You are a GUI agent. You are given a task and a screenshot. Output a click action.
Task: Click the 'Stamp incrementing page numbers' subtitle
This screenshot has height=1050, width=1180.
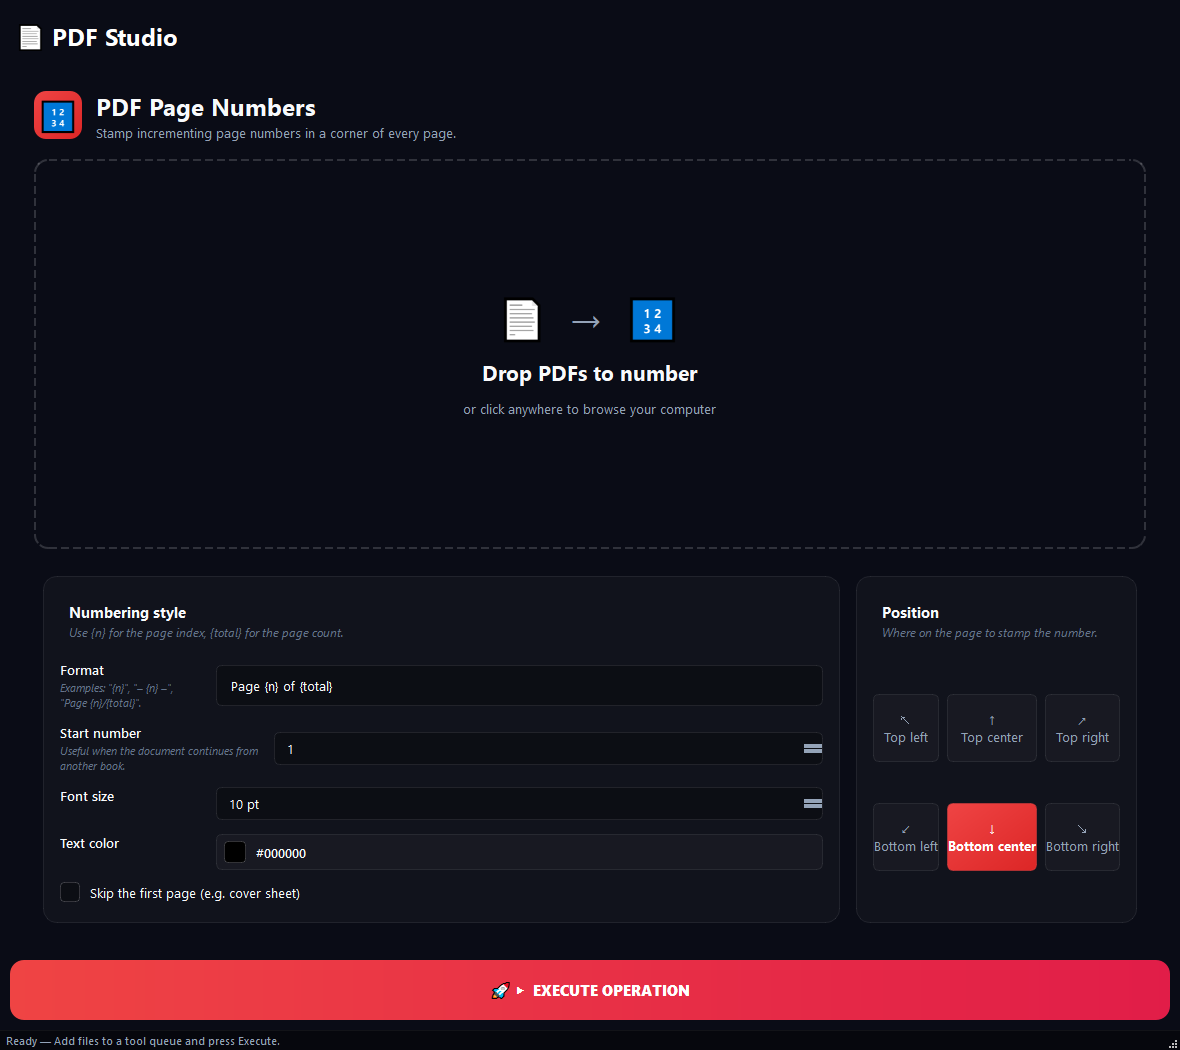pos(276,134)
